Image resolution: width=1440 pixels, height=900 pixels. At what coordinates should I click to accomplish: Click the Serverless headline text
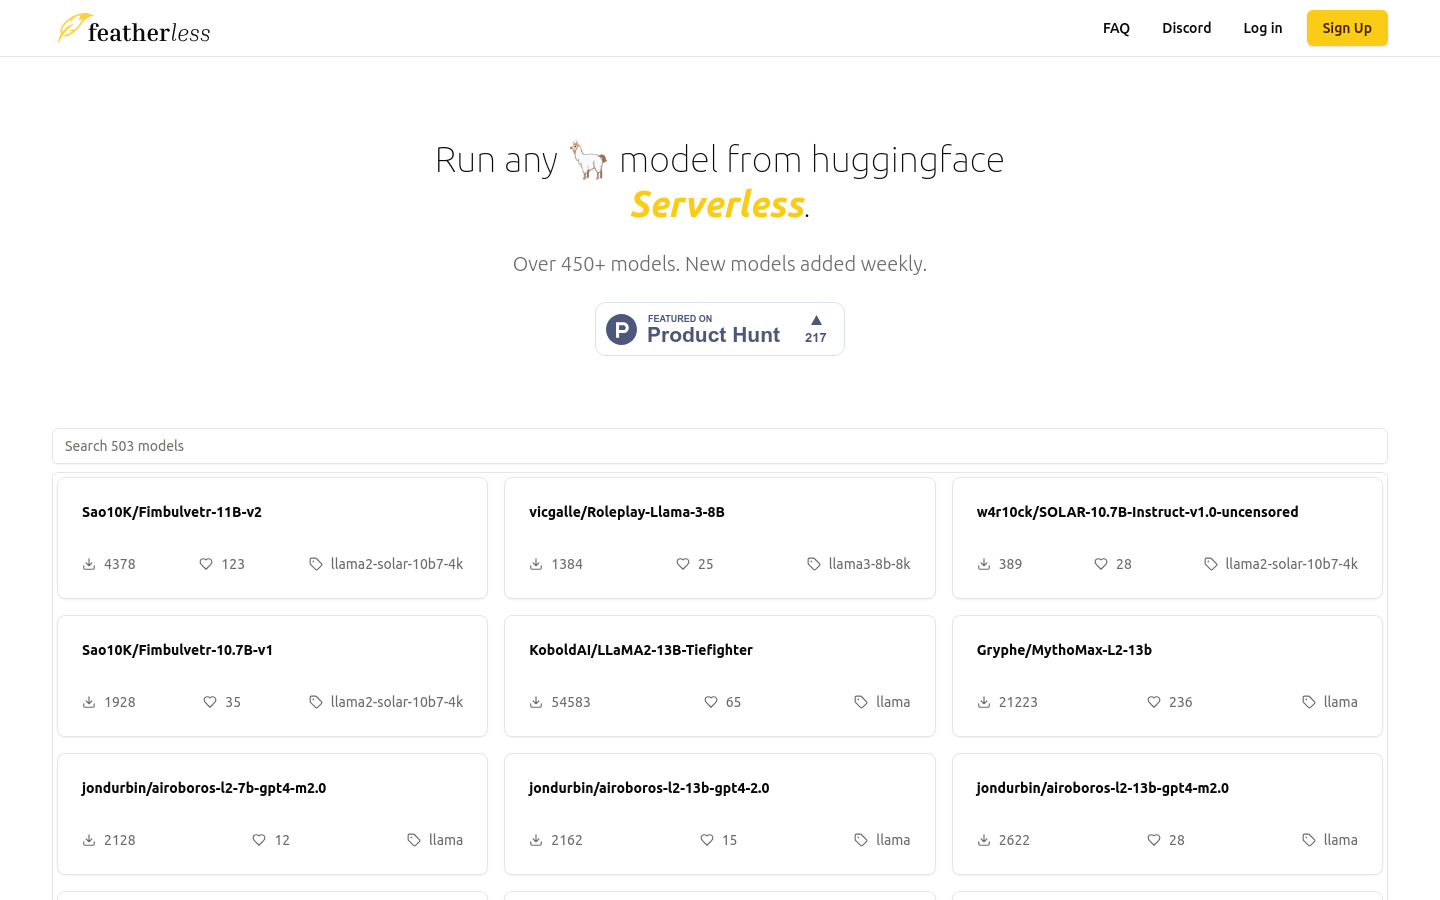pyautogui.click(x=717, y=204)
